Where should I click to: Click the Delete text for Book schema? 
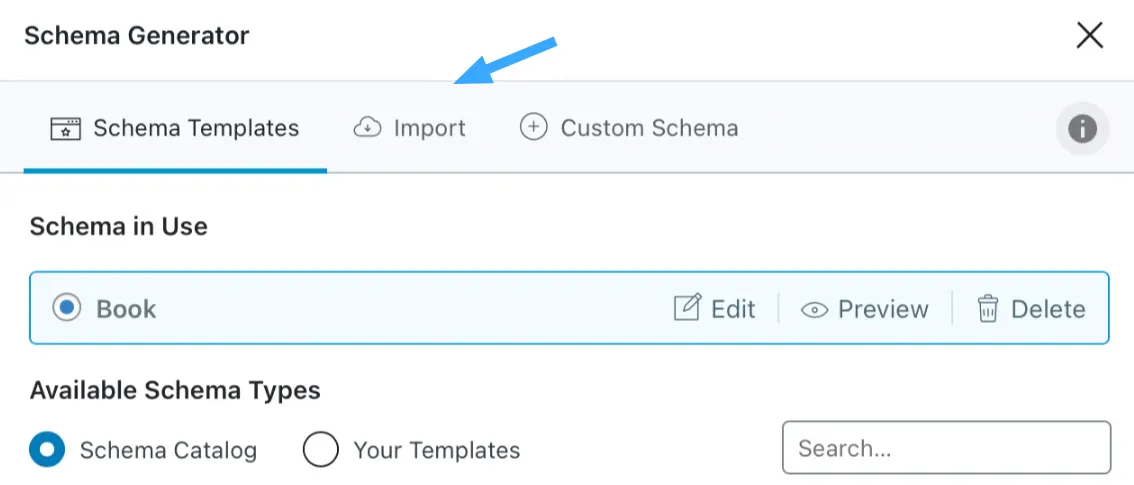pyautogui.click(x=1048, y=309)
